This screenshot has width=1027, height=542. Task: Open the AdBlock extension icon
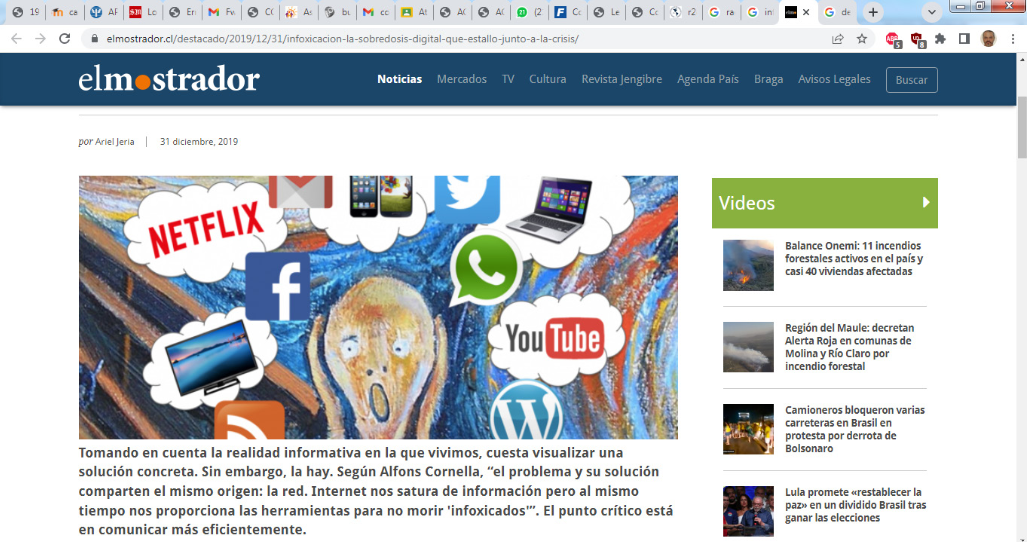click(893, 39)
